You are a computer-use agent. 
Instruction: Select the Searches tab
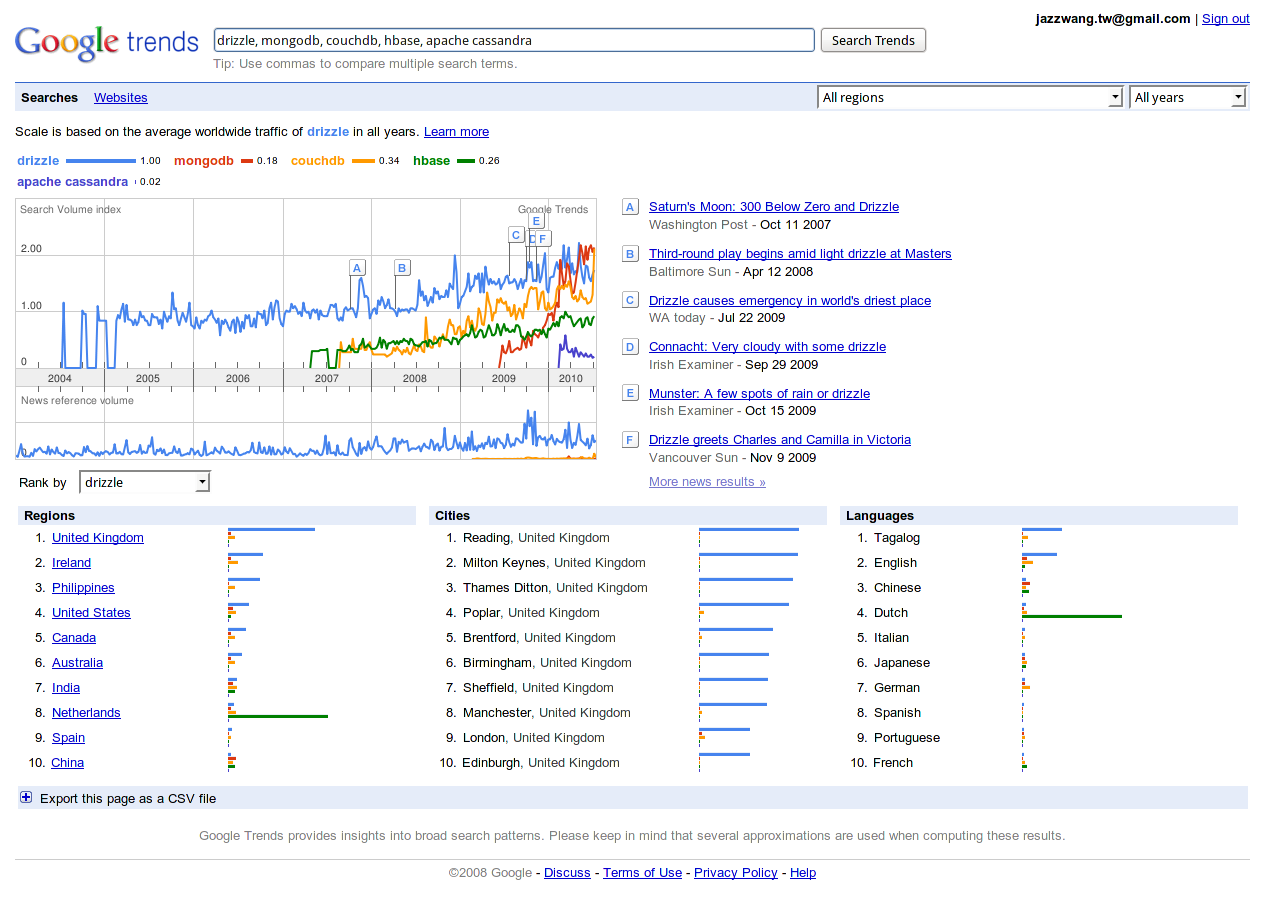[49, 97]
